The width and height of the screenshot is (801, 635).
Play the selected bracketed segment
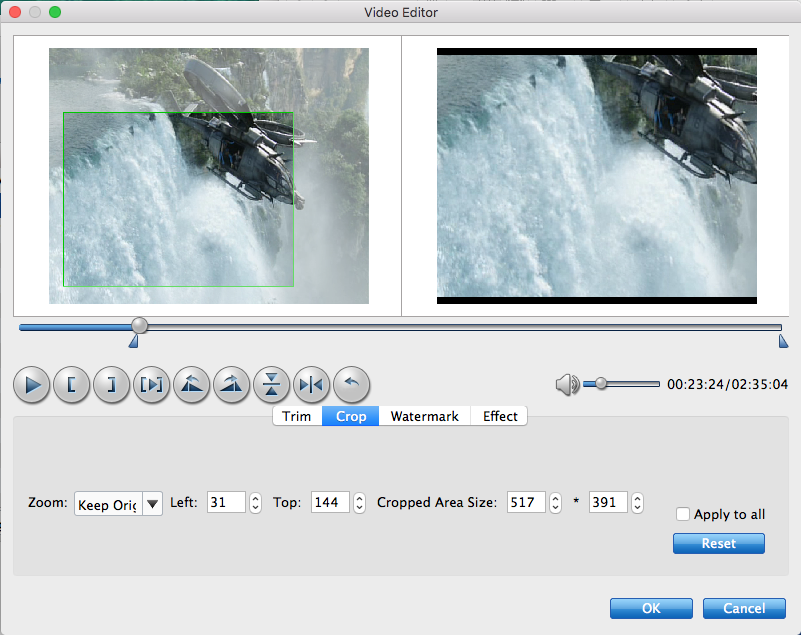[151, 384]
